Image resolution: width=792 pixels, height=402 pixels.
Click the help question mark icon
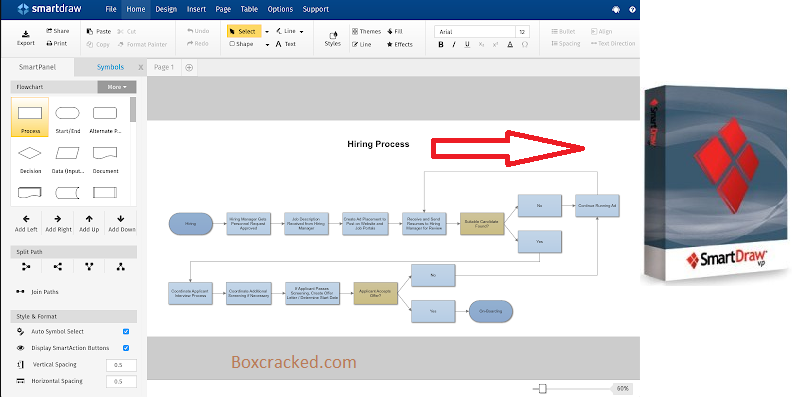pos(632,9)
